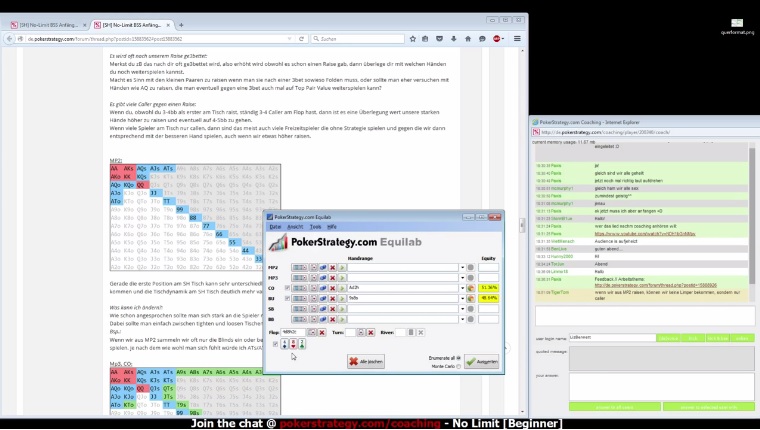Open Firefox downloads arrow icon
760x430 pixels.
(454, 39)
